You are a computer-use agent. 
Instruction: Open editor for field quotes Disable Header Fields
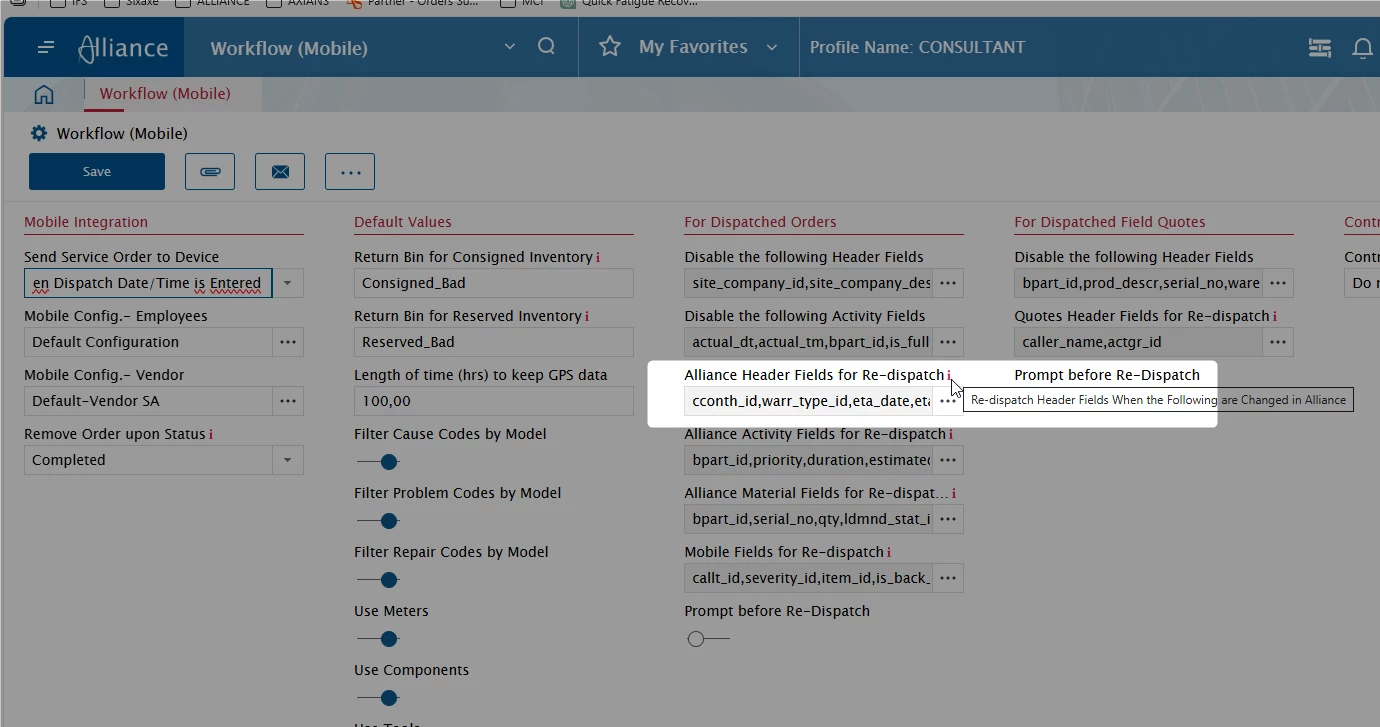click(1278, 283)
